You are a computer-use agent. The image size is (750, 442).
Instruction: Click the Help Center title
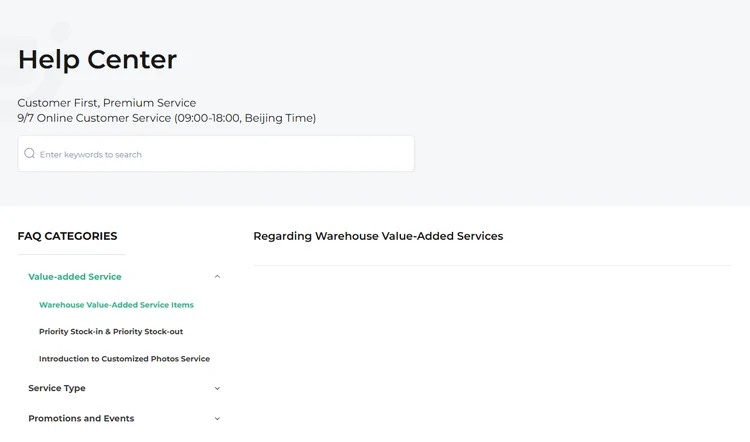coord(98,60)
